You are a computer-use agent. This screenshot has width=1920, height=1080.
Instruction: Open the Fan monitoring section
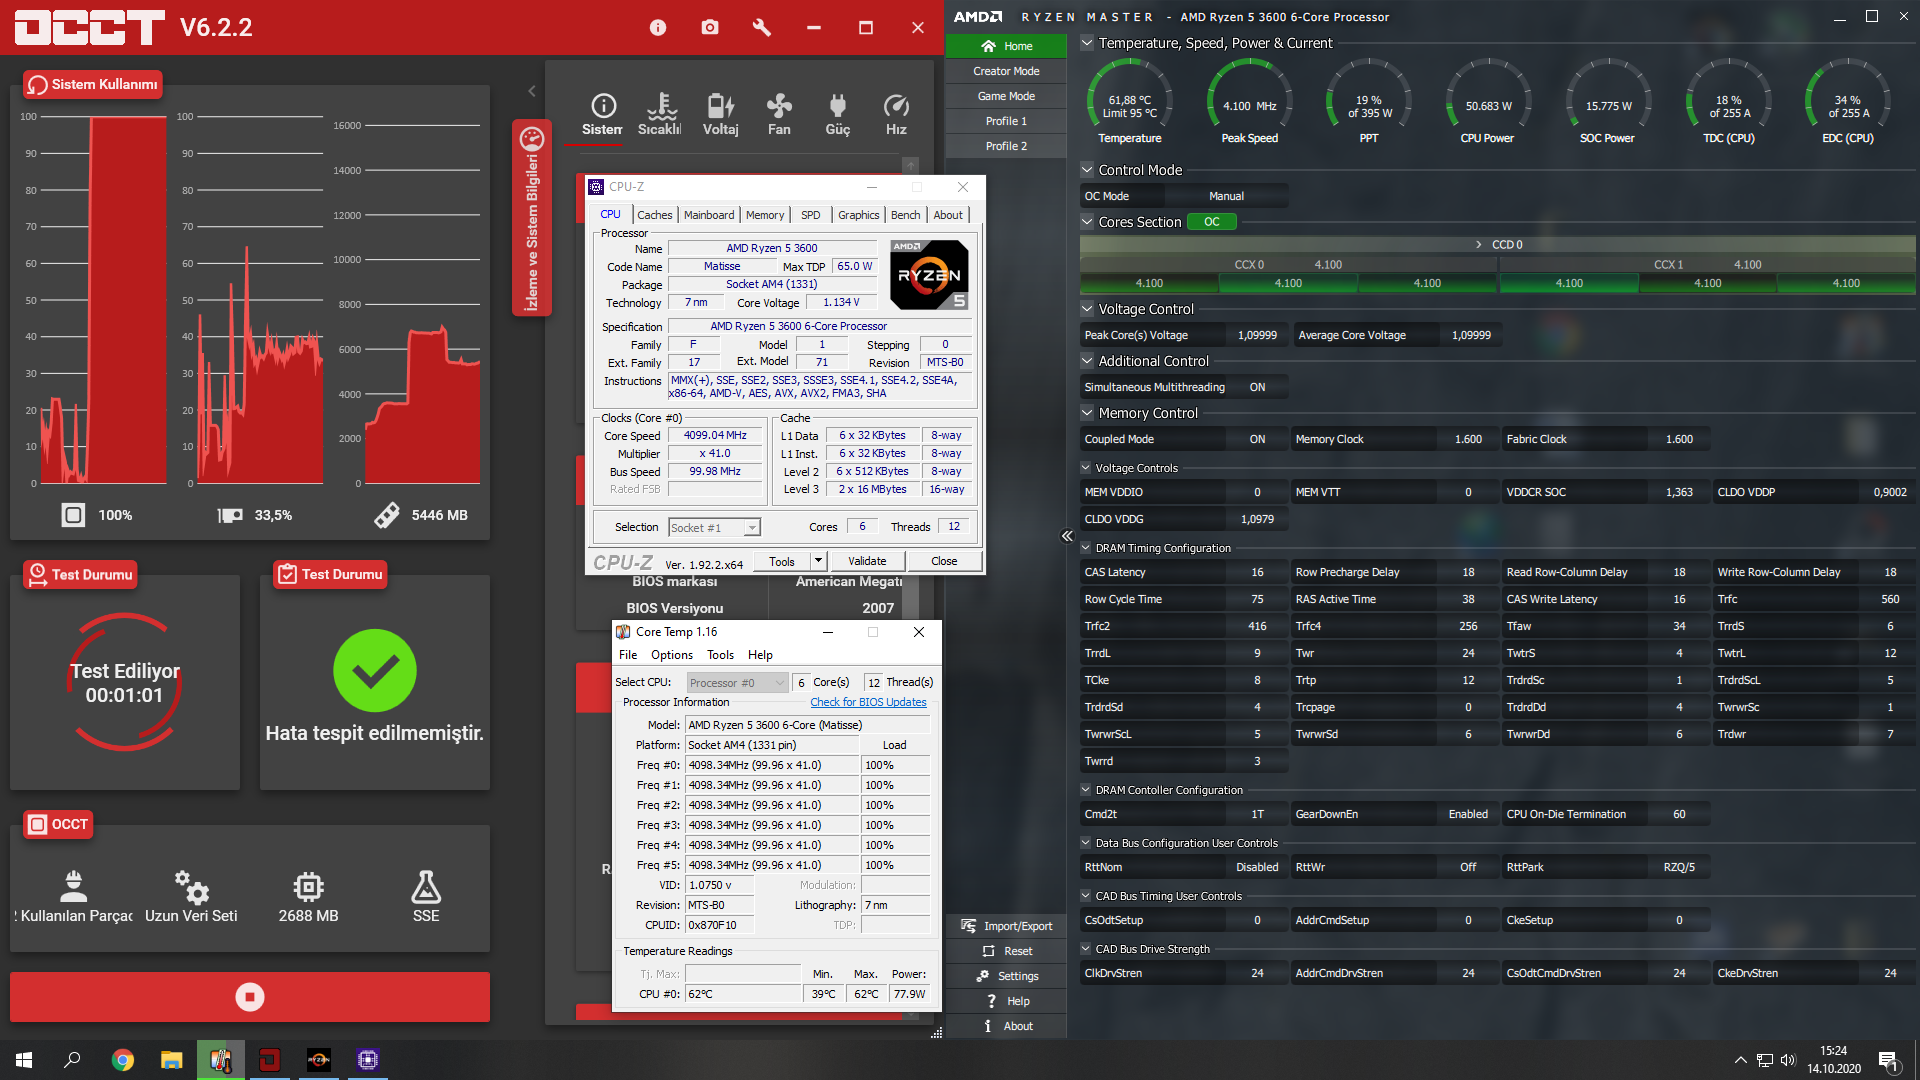point(779,114)
